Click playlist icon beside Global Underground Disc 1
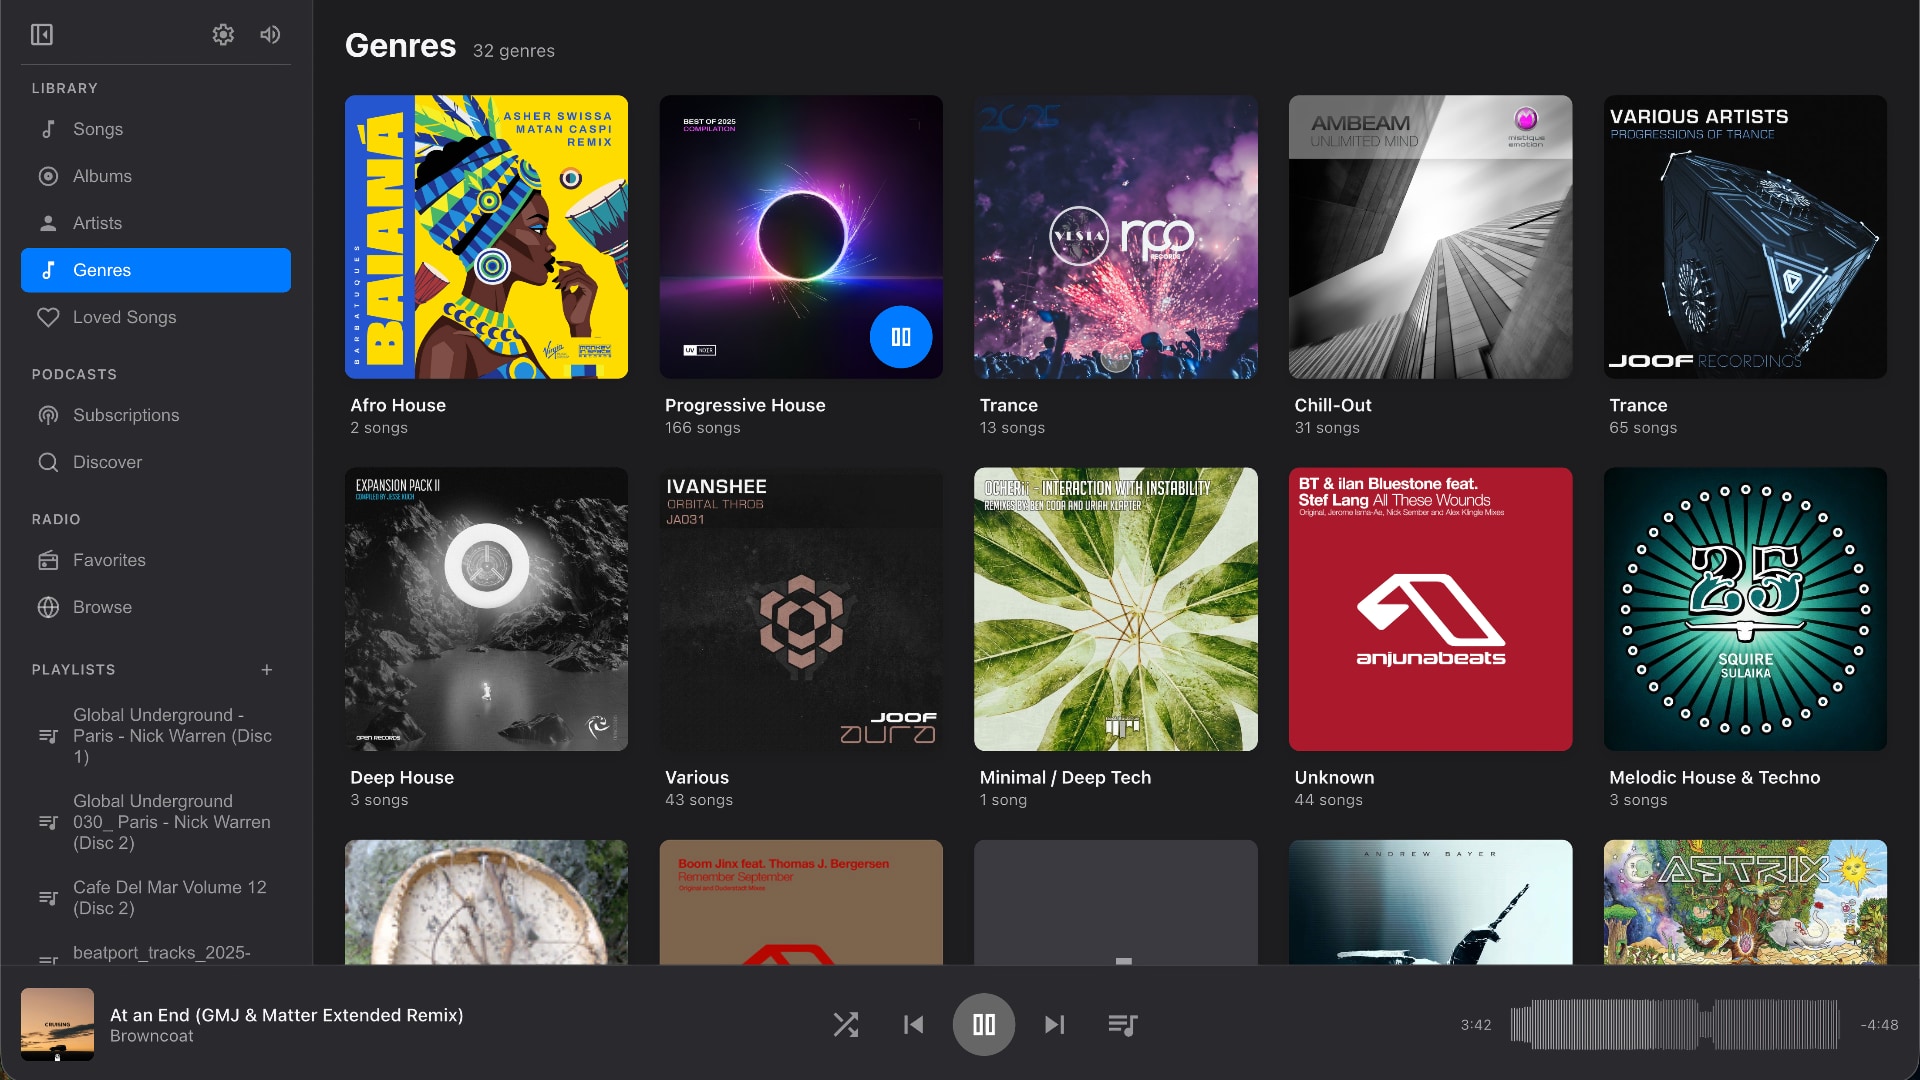 tap(48, 736)
